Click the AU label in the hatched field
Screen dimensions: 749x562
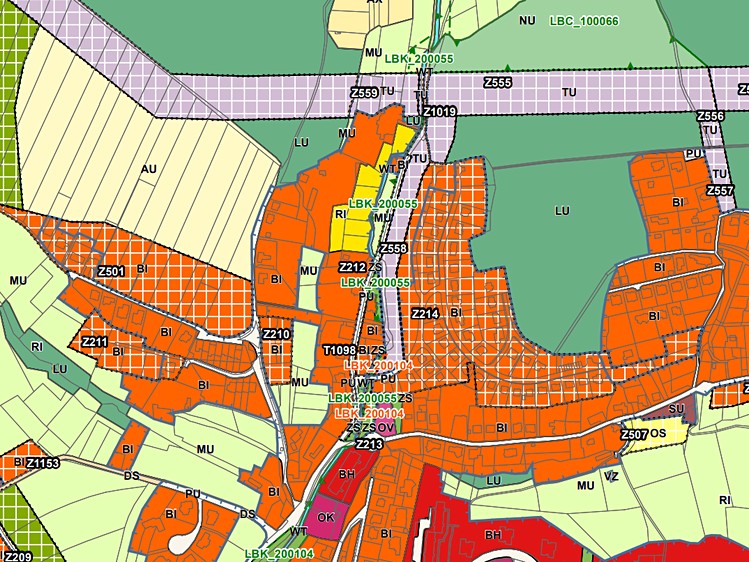(x=149, y=169)
